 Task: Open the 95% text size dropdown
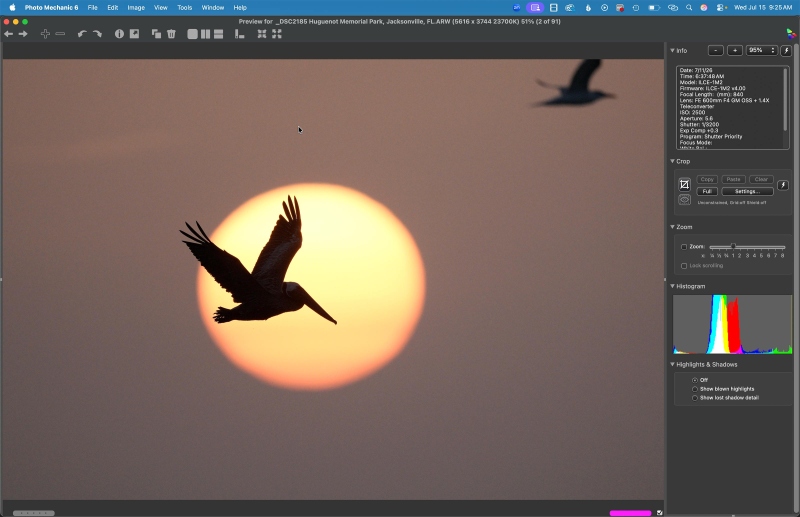point(761,50)
